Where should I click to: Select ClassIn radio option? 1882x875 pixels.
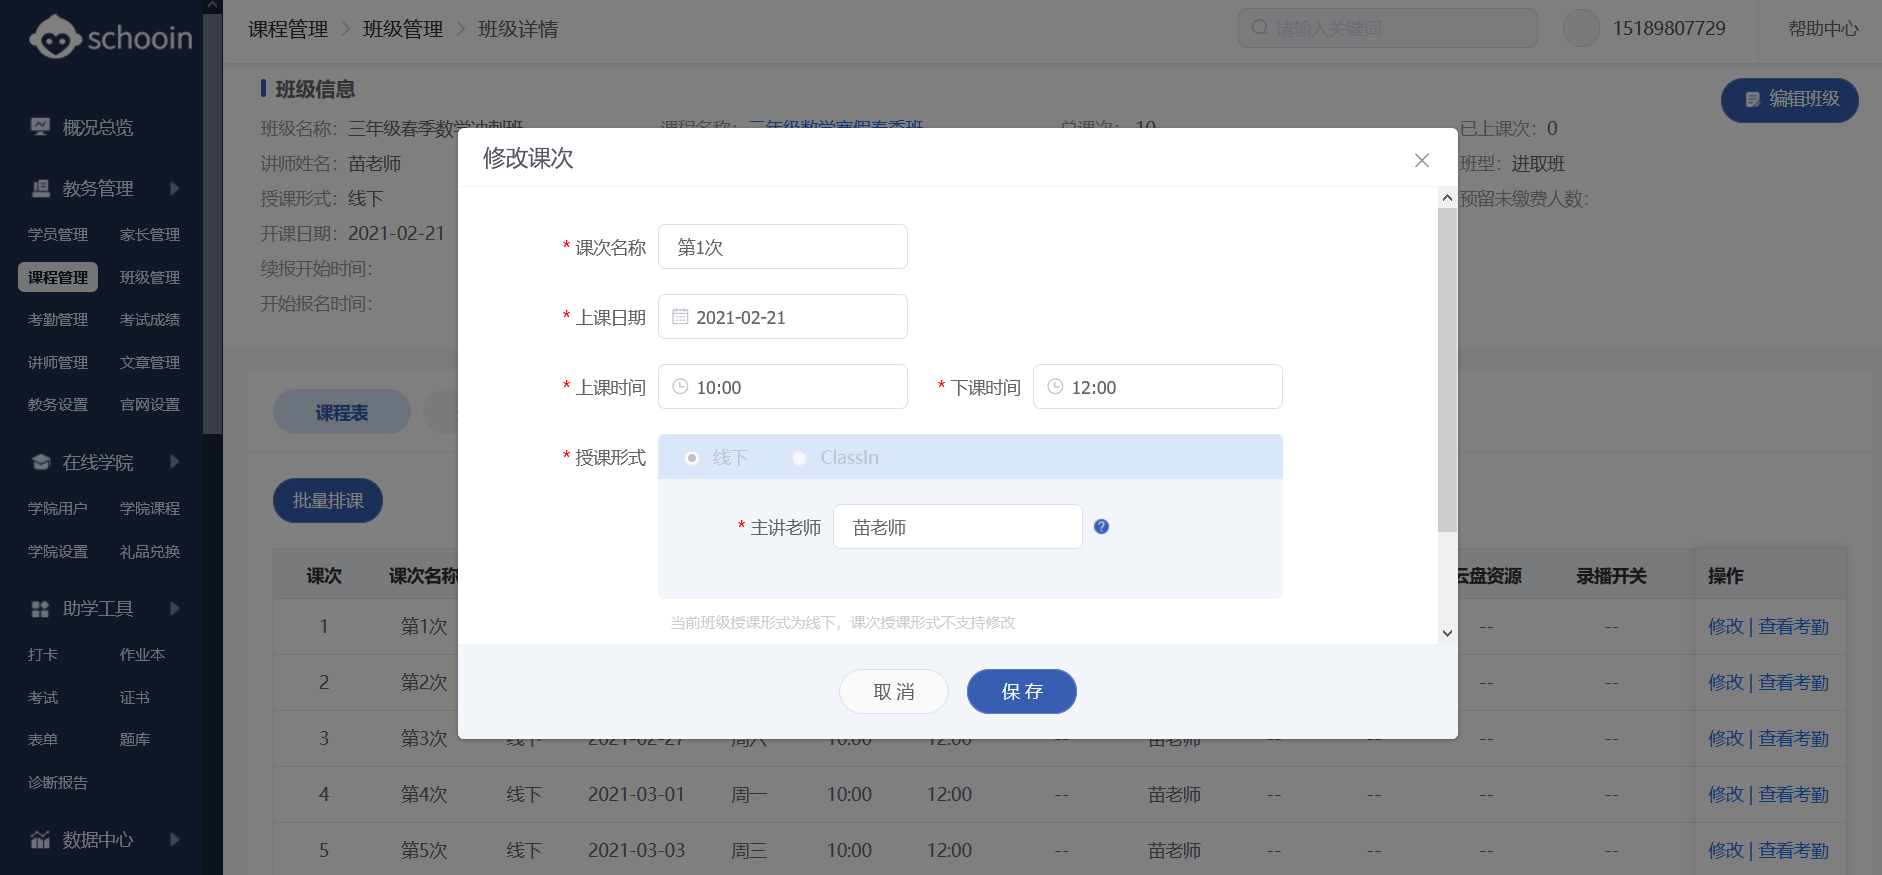[799, 458]
